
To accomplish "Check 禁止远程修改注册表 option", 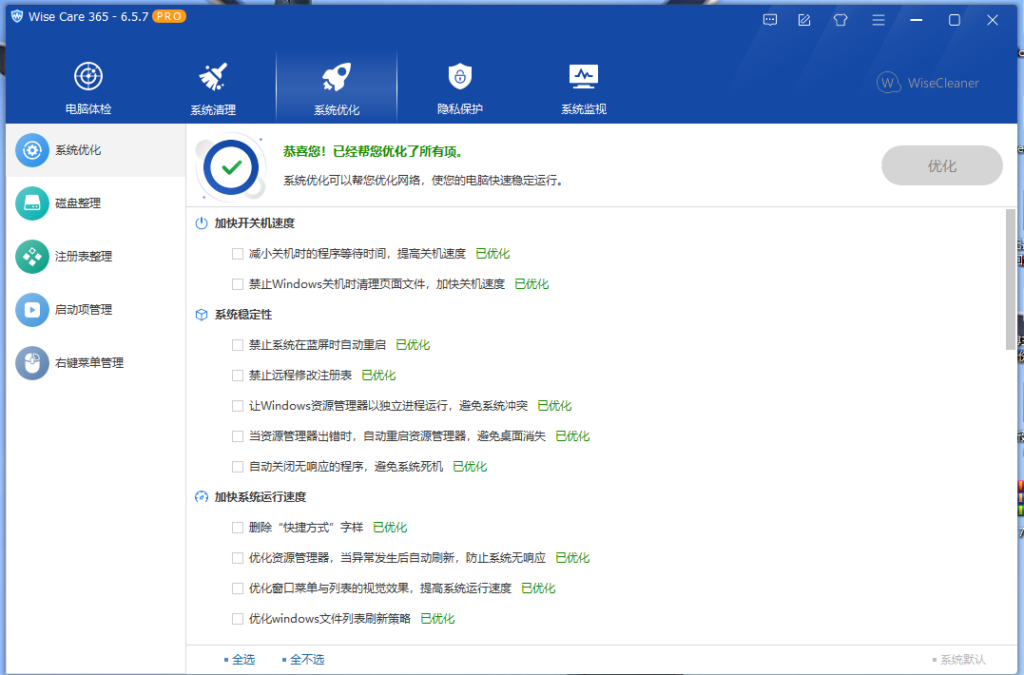I will pyautogui.click(x=238, y=375).
